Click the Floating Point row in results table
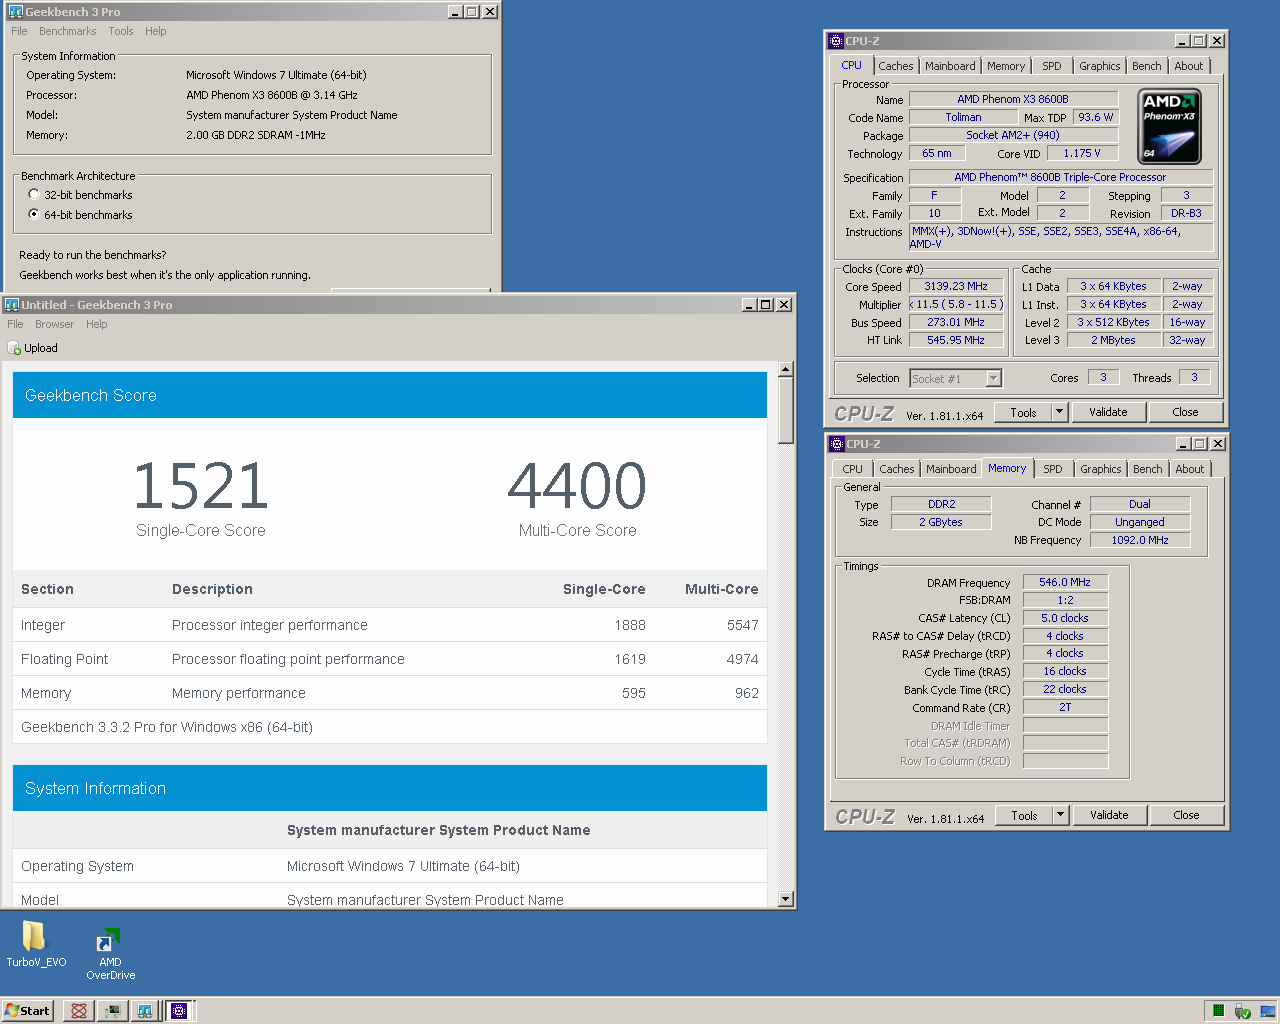1280x1024 pixels. (390, 659)
